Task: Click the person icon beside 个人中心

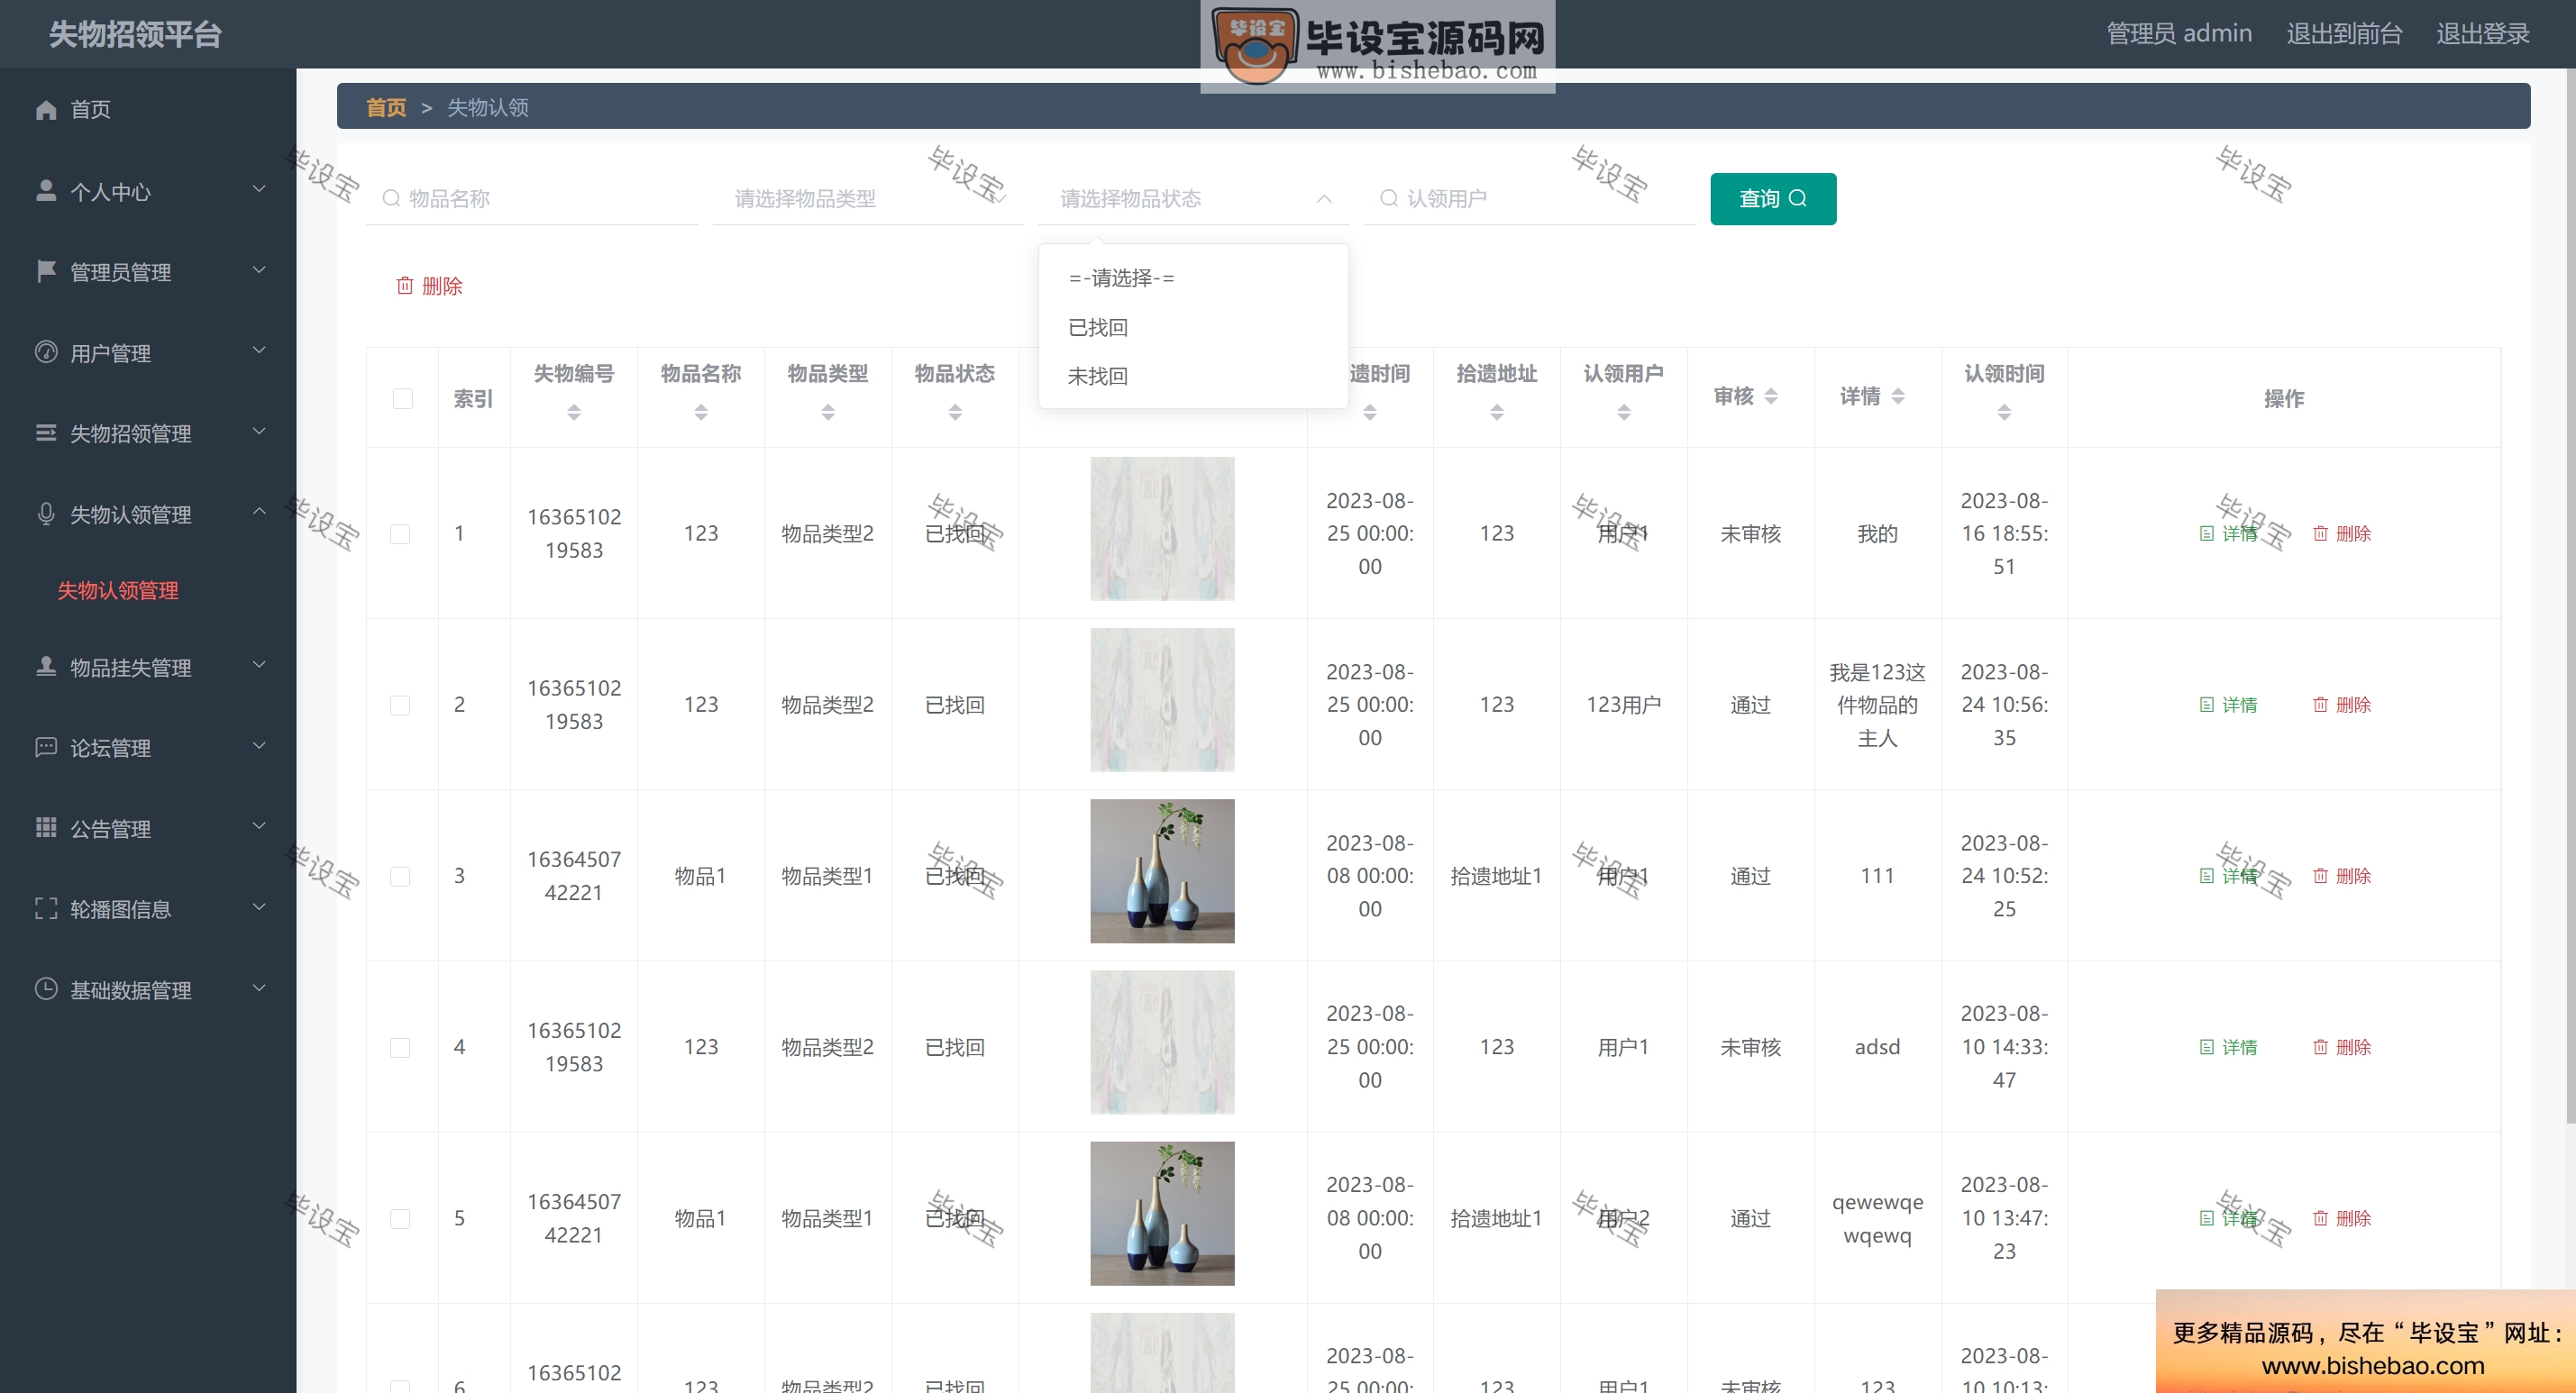Action: tap(46, 191)
